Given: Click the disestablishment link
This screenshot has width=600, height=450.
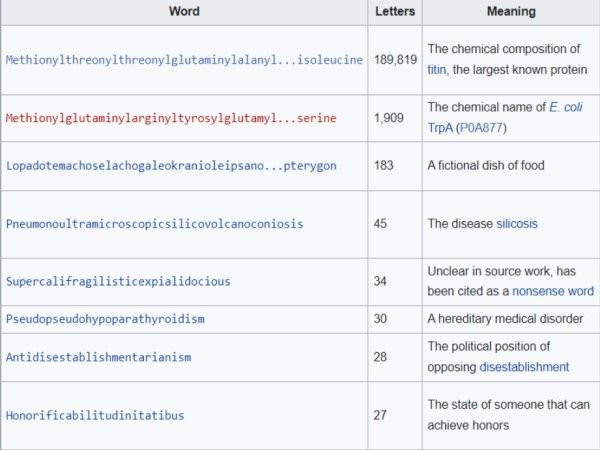Looking at the screenshot, I should (524, 367).
